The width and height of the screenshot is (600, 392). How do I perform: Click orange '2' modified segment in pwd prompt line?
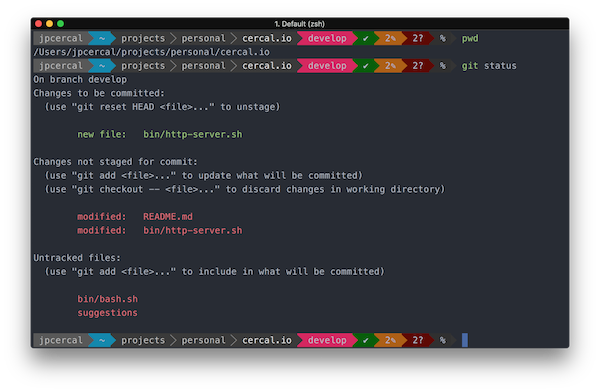[x=390, y=38]
